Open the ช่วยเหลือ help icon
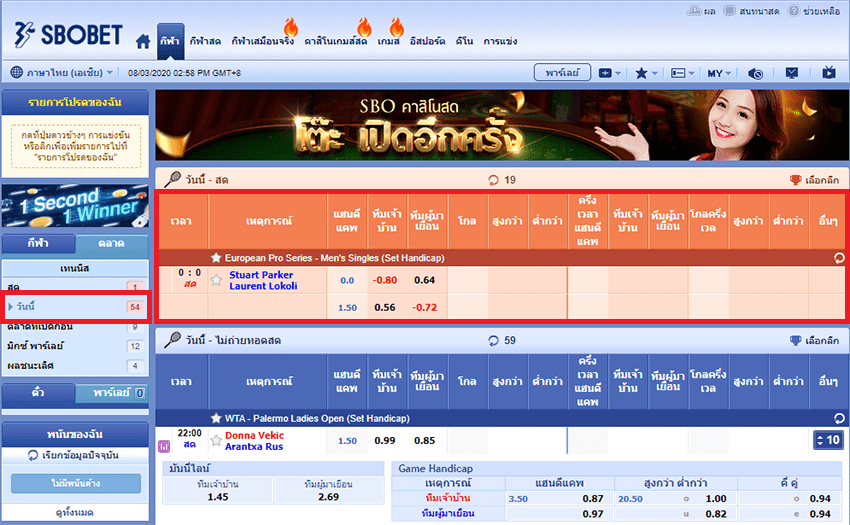This screenshot has height=525, width=850. (814, 11)
